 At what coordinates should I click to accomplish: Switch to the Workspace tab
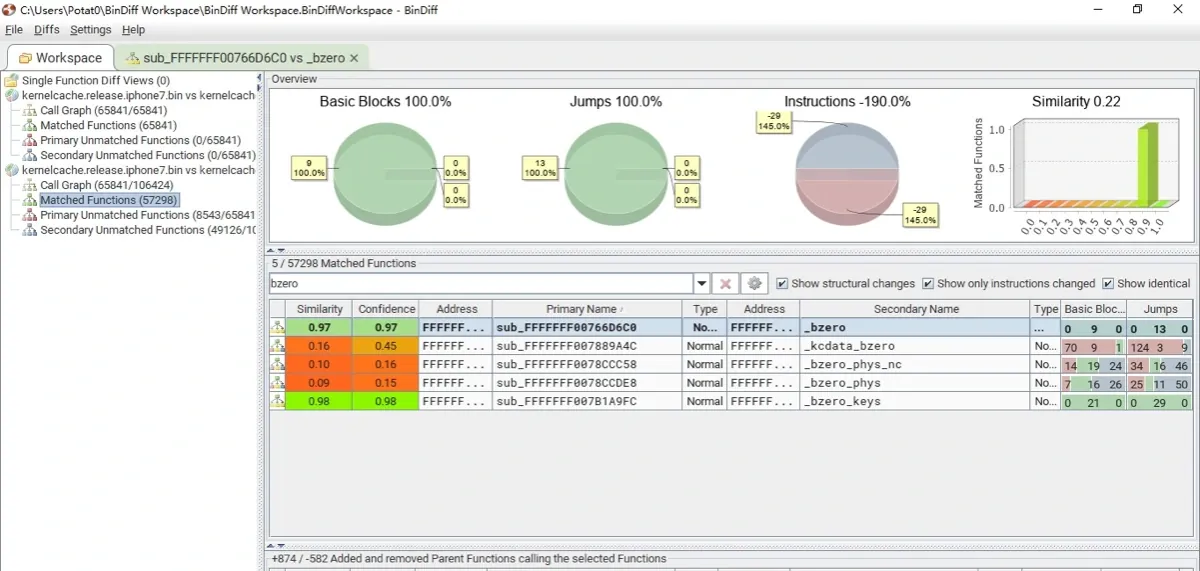pos(60,57)
